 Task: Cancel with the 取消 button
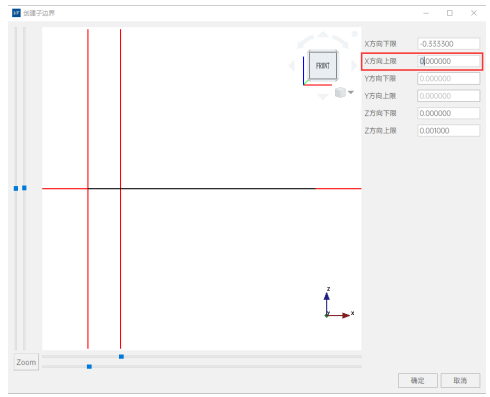460,380
